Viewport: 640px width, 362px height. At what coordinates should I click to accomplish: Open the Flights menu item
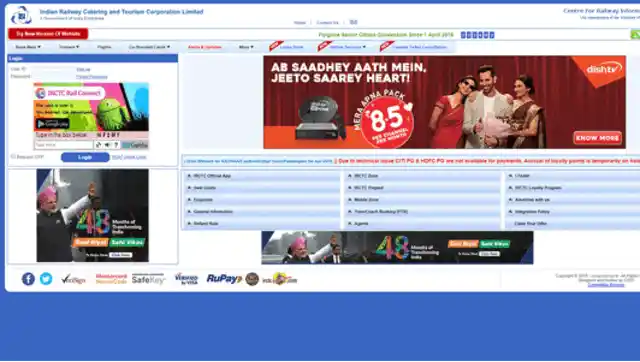[x=104, y=47]
